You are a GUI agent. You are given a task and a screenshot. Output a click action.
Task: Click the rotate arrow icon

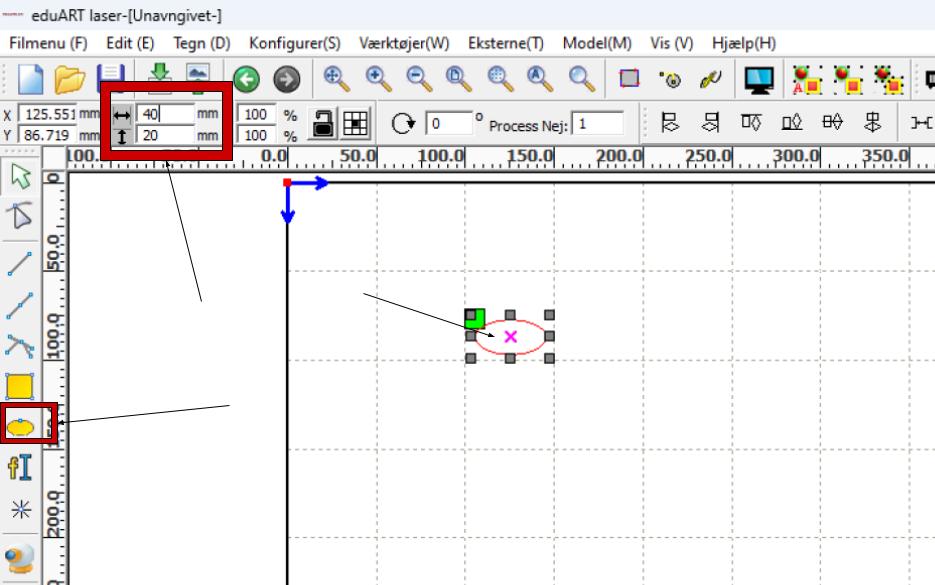point(403,123)
